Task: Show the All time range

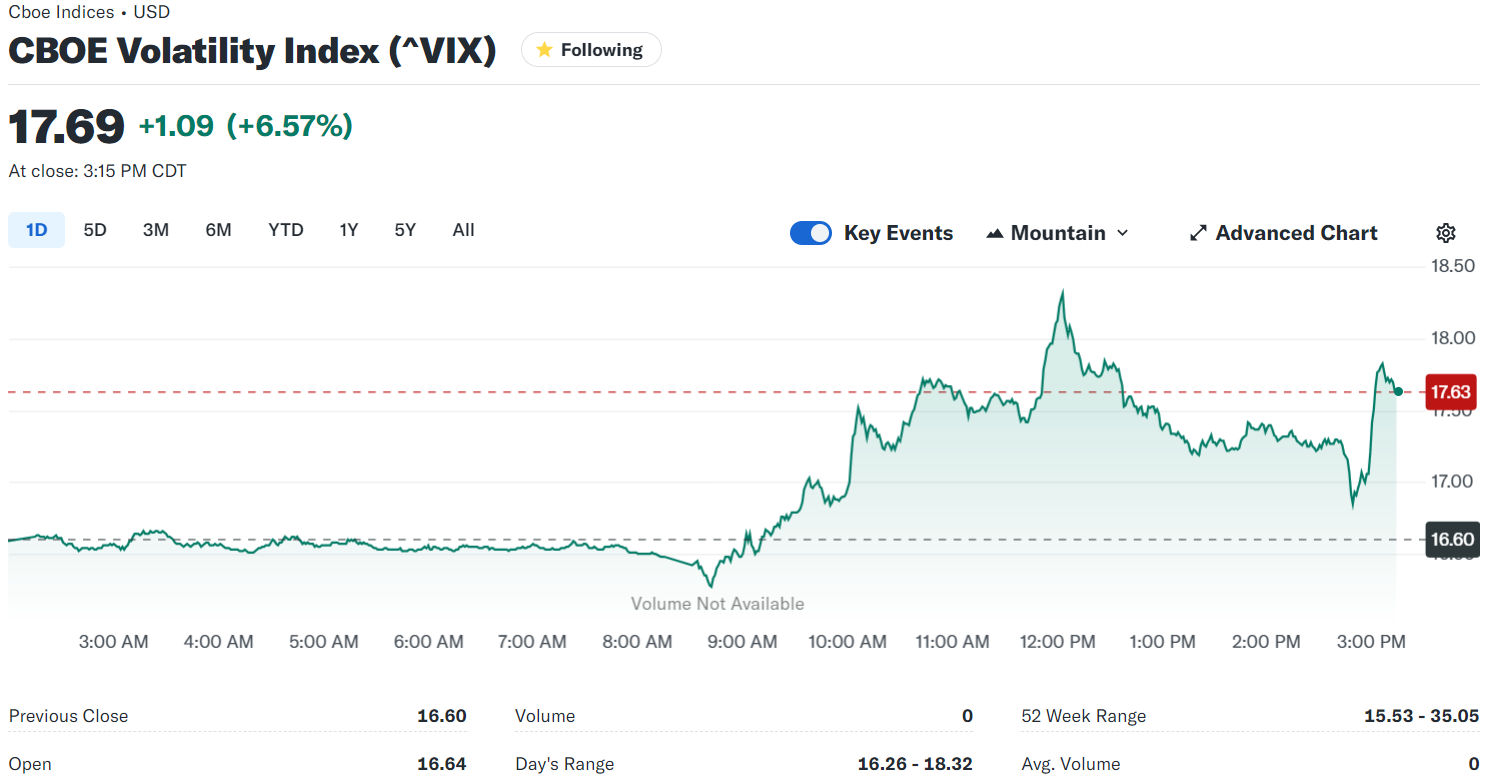Action: coord(463,230)
